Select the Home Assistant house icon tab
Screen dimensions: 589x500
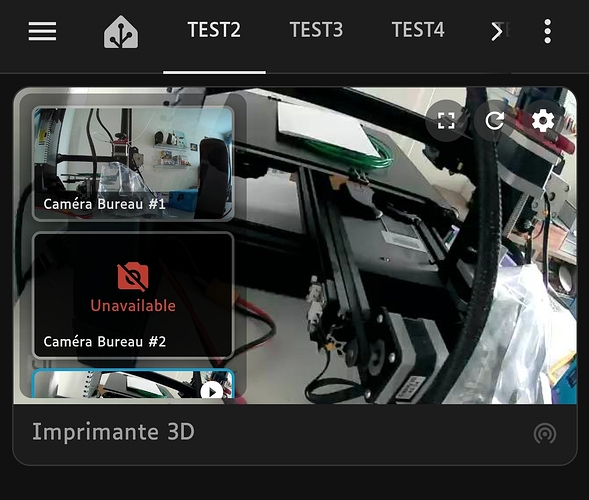coord(121,32)
